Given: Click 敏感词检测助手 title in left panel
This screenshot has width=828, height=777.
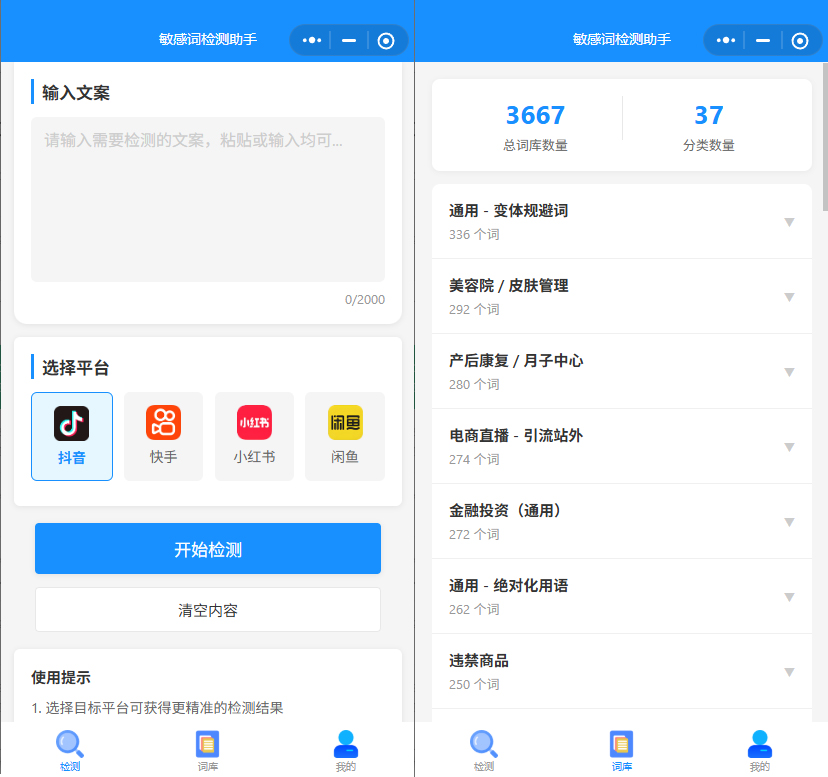Looking at the screenshot, I should point(208,39).
